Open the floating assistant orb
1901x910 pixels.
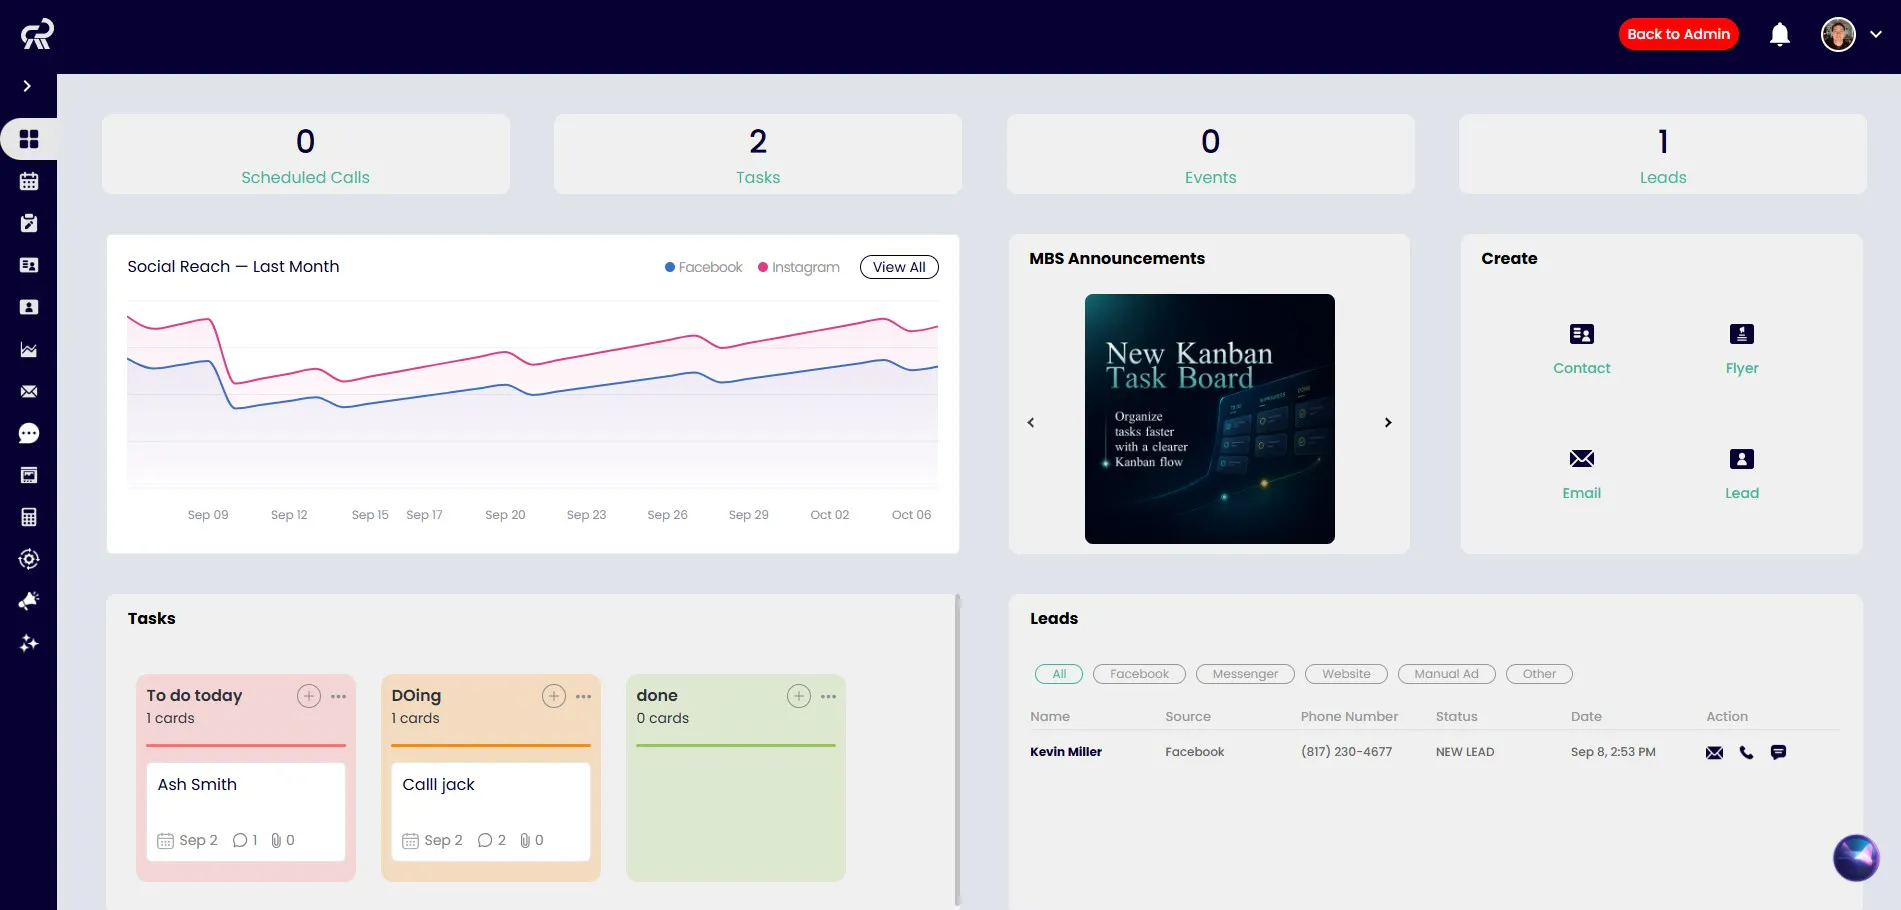pos(1856,858)
